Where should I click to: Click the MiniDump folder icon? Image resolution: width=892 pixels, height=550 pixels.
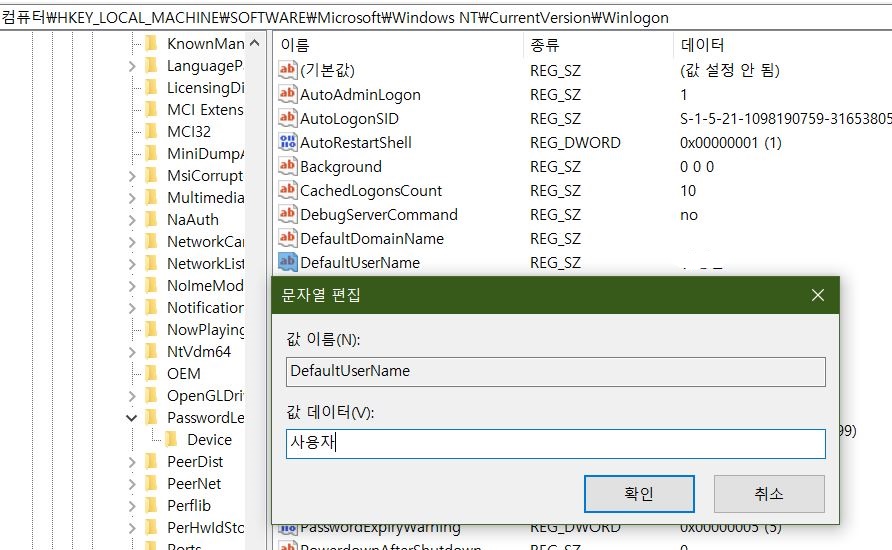pyautogui.click(x=151, y=154)
